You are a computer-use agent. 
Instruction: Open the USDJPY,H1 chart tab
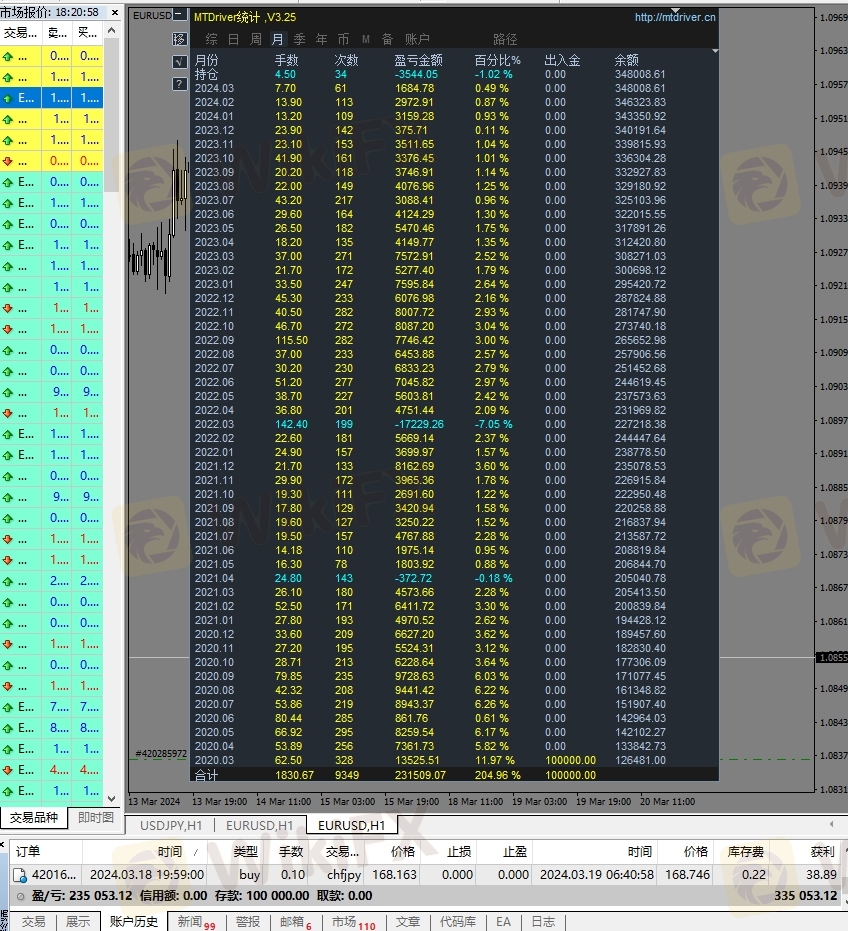[171, 825]
